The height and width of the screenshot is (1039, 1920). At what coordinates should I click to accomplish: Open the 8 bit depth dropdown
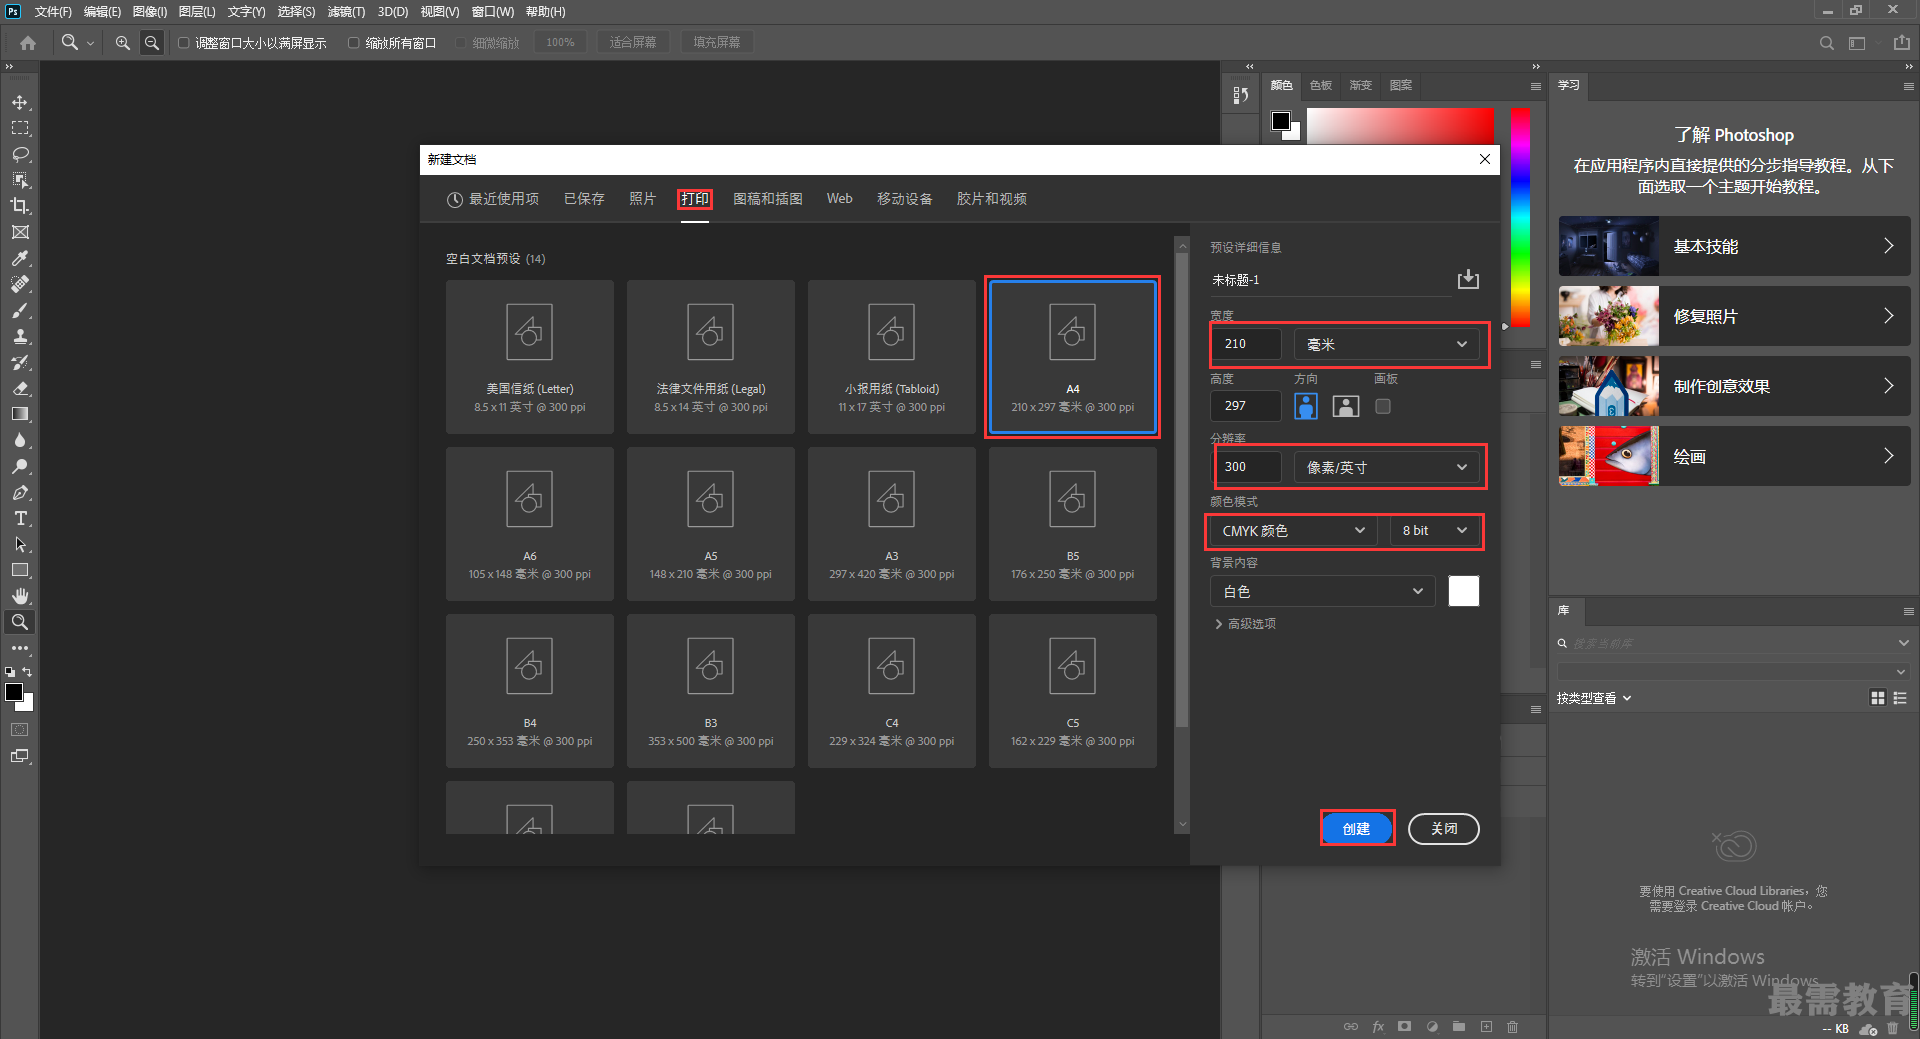click(1434, 531)
